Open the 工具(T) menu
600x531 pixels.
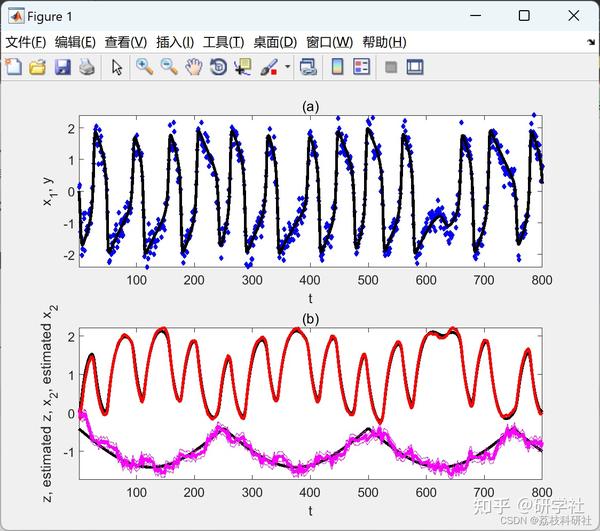pyautogui.click(x=223, y=42)
